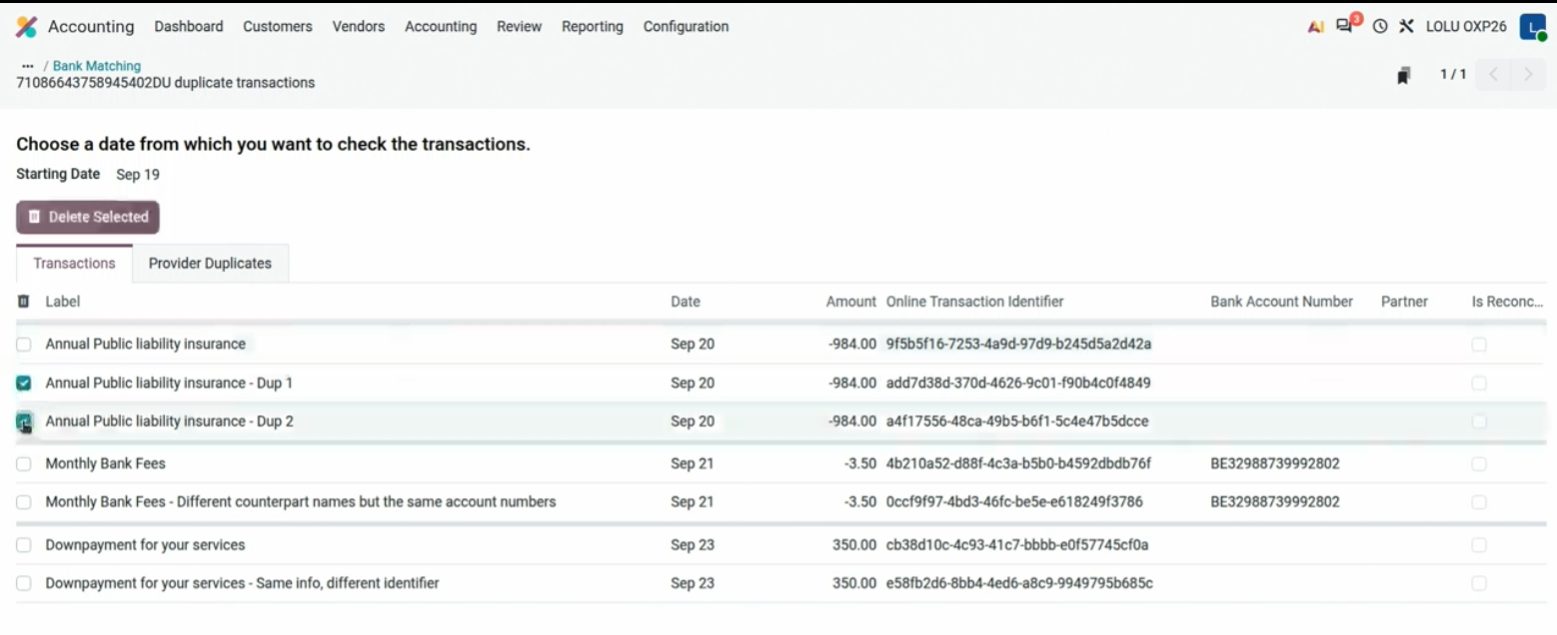Open the Customers menu
This screenshot has width=1557, height=635.
(x=277, y=27)
